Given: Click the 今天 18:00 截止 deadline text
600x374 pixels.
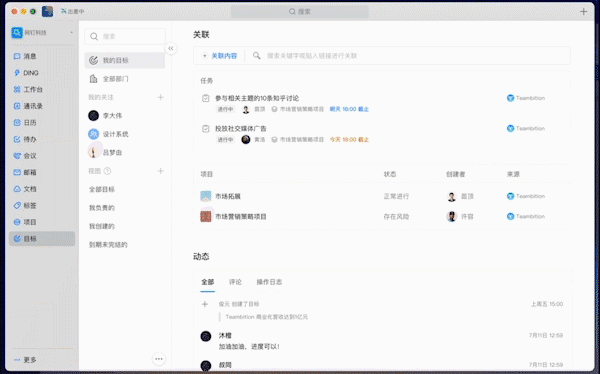Looking at the screenshot, I should click(x=349, y=139).
